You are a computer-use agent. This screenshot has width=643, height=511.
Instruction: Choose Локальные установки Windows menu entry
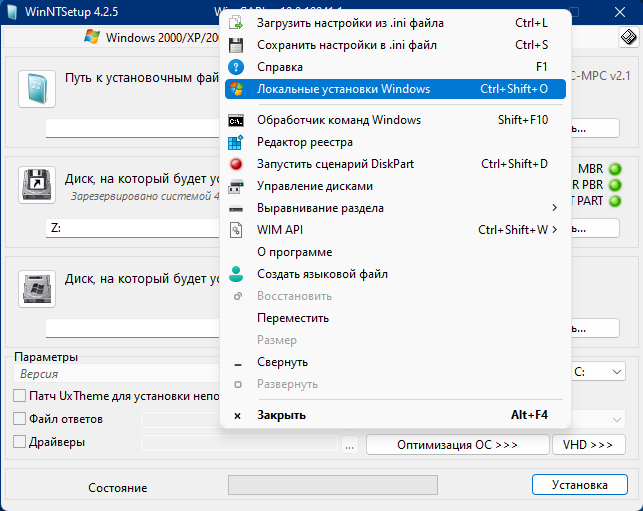tap(395, 89)
